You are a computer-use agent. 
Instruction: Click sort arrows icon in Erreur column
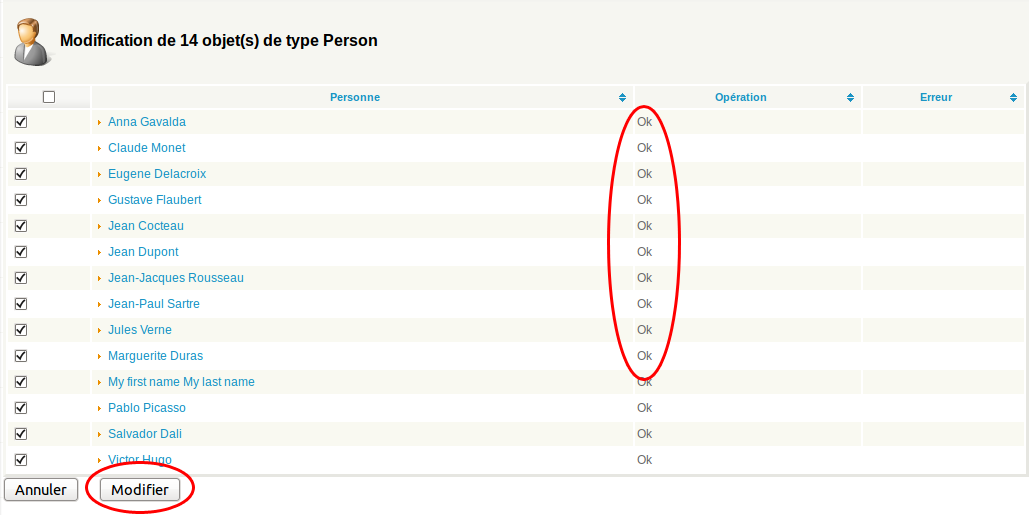(x=1013, y=98)
